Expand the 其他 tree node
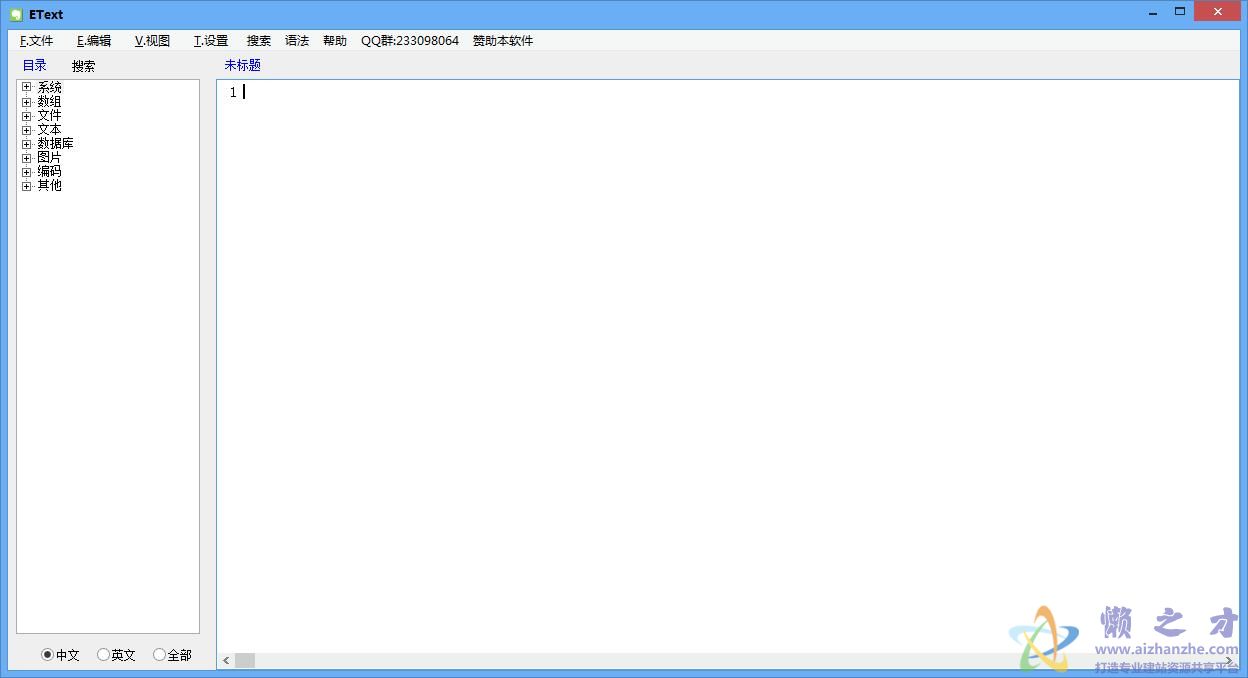The image size is (1248, 678). tap(27, 186)
